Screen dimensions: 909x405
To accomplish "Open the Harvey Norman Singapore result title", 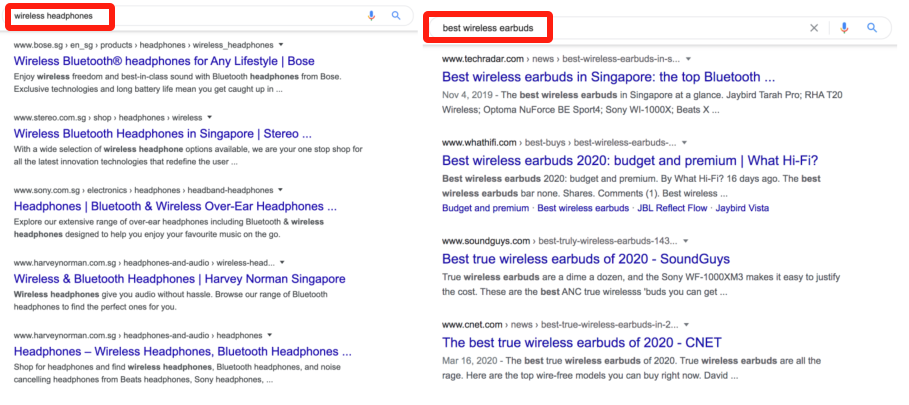I will pos(179,279).
